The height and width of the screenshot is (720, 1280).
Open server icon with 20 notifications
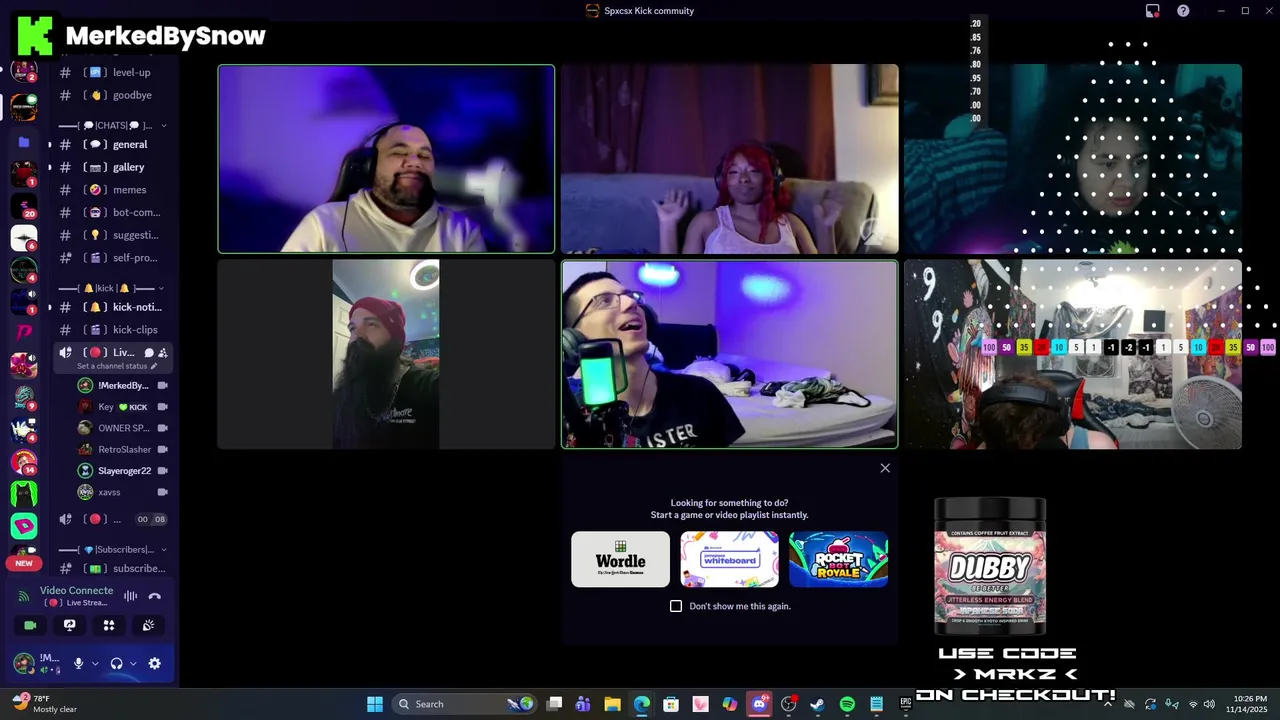point(24,206)
